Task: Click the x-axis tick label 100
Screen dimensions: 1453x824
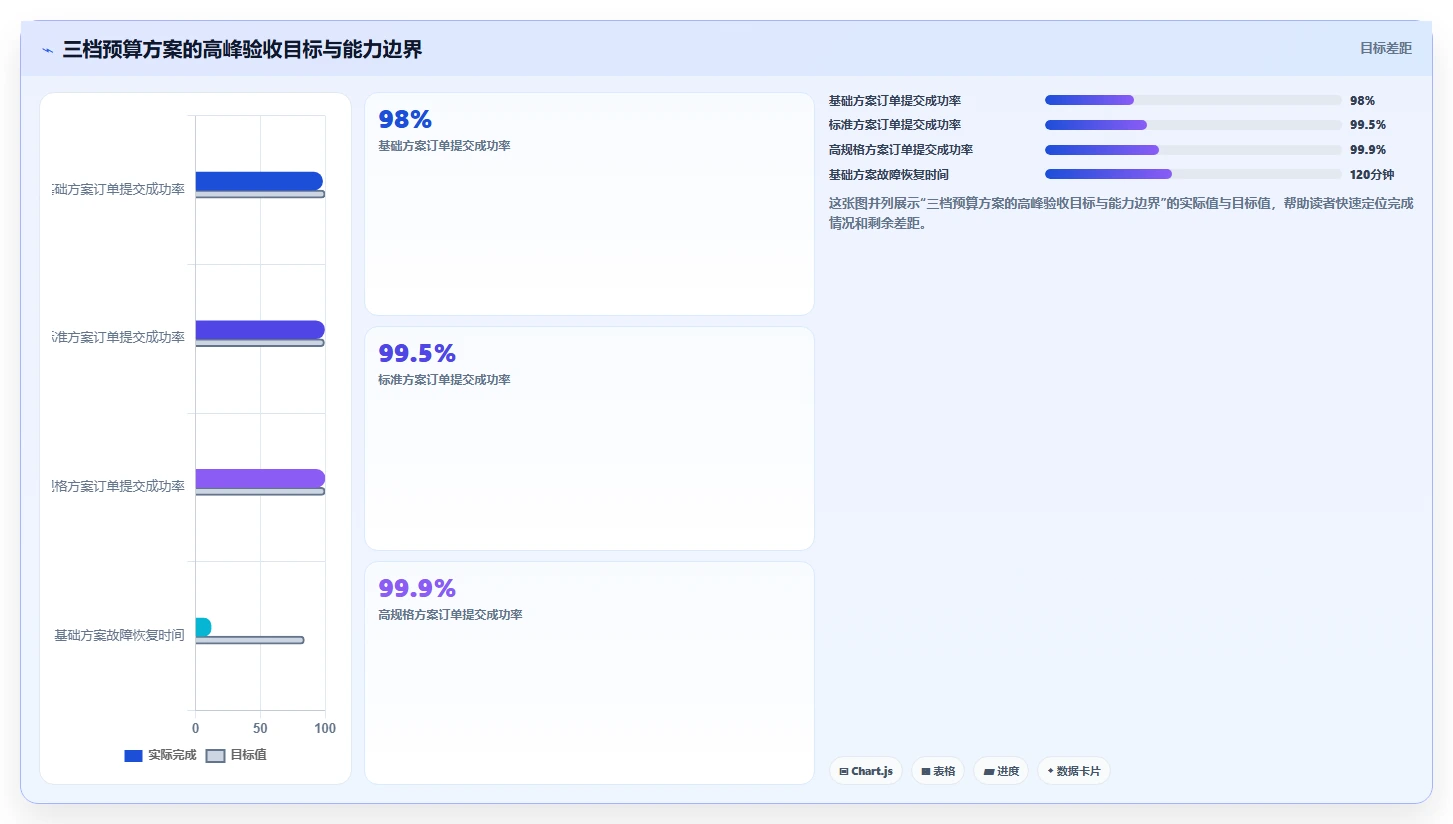Action: click(325, 728)
